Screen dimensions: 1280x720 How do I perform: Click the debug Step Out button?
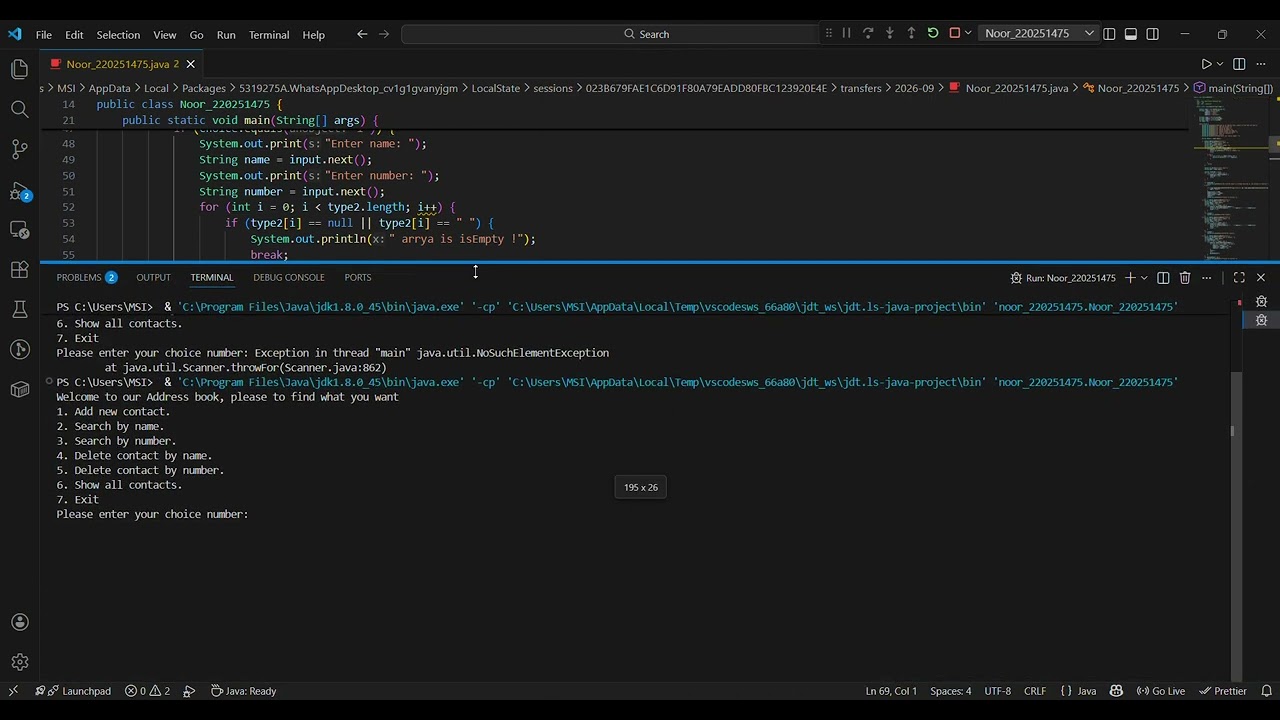click(911, 33)
